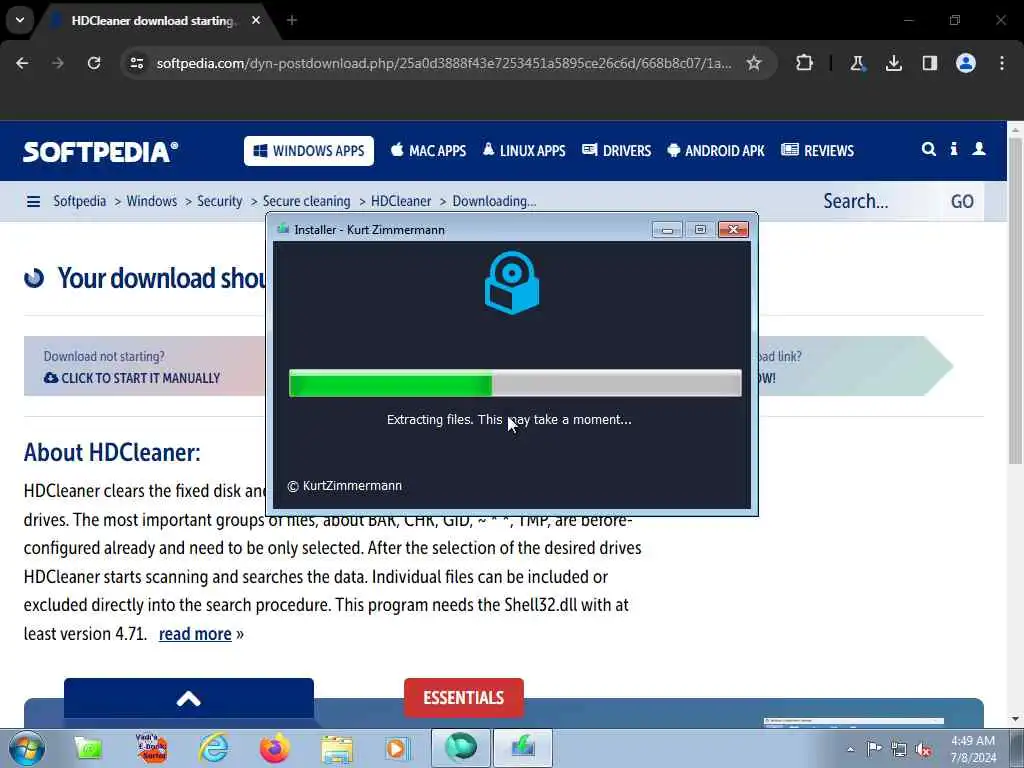Bookmark this page with the star icon

(754, 63)
